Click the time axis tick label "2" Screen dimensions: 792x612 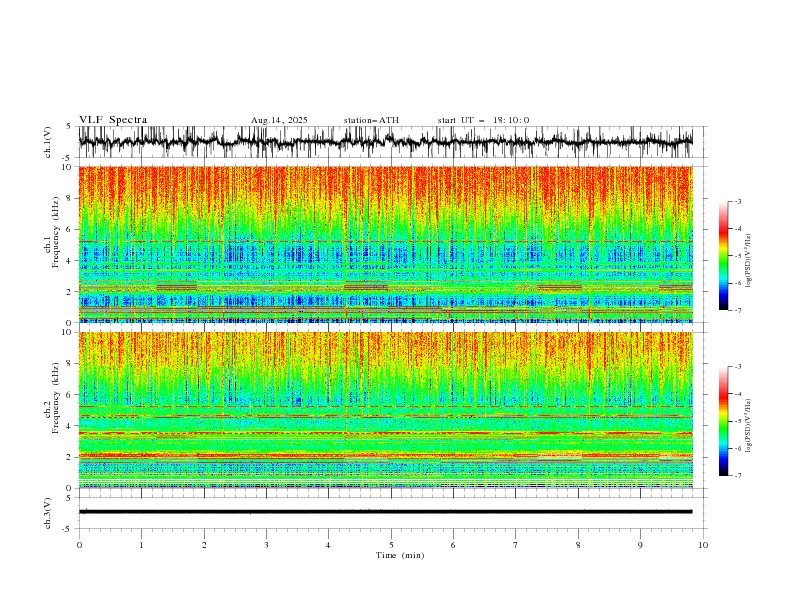coord(204,545)
